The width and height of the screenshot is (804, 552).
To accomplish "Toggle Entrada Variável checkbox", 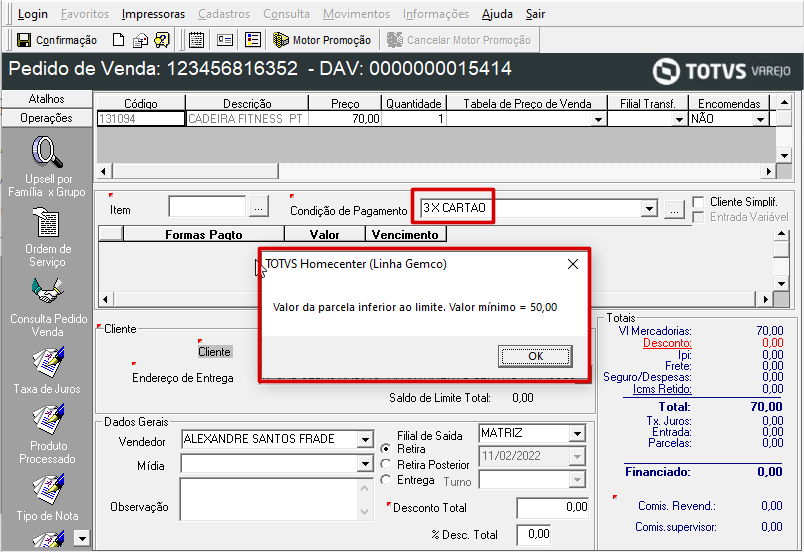I will (698, 217).
